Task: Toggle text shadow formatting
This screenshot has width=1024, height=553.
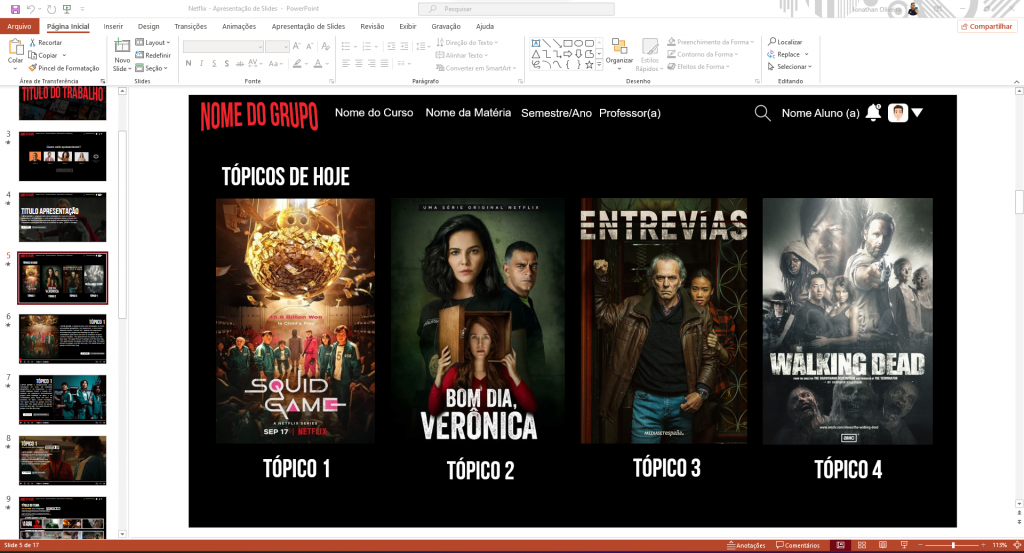Action: [227, 63]
